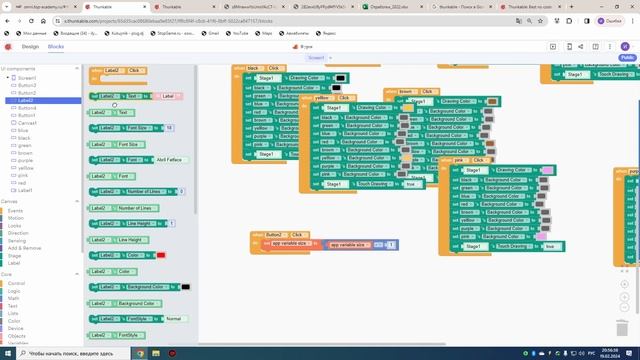Collapse the Screen1 tree node
Image resolution: width=640 pixels, height=360 pixels.
(8, 78)
